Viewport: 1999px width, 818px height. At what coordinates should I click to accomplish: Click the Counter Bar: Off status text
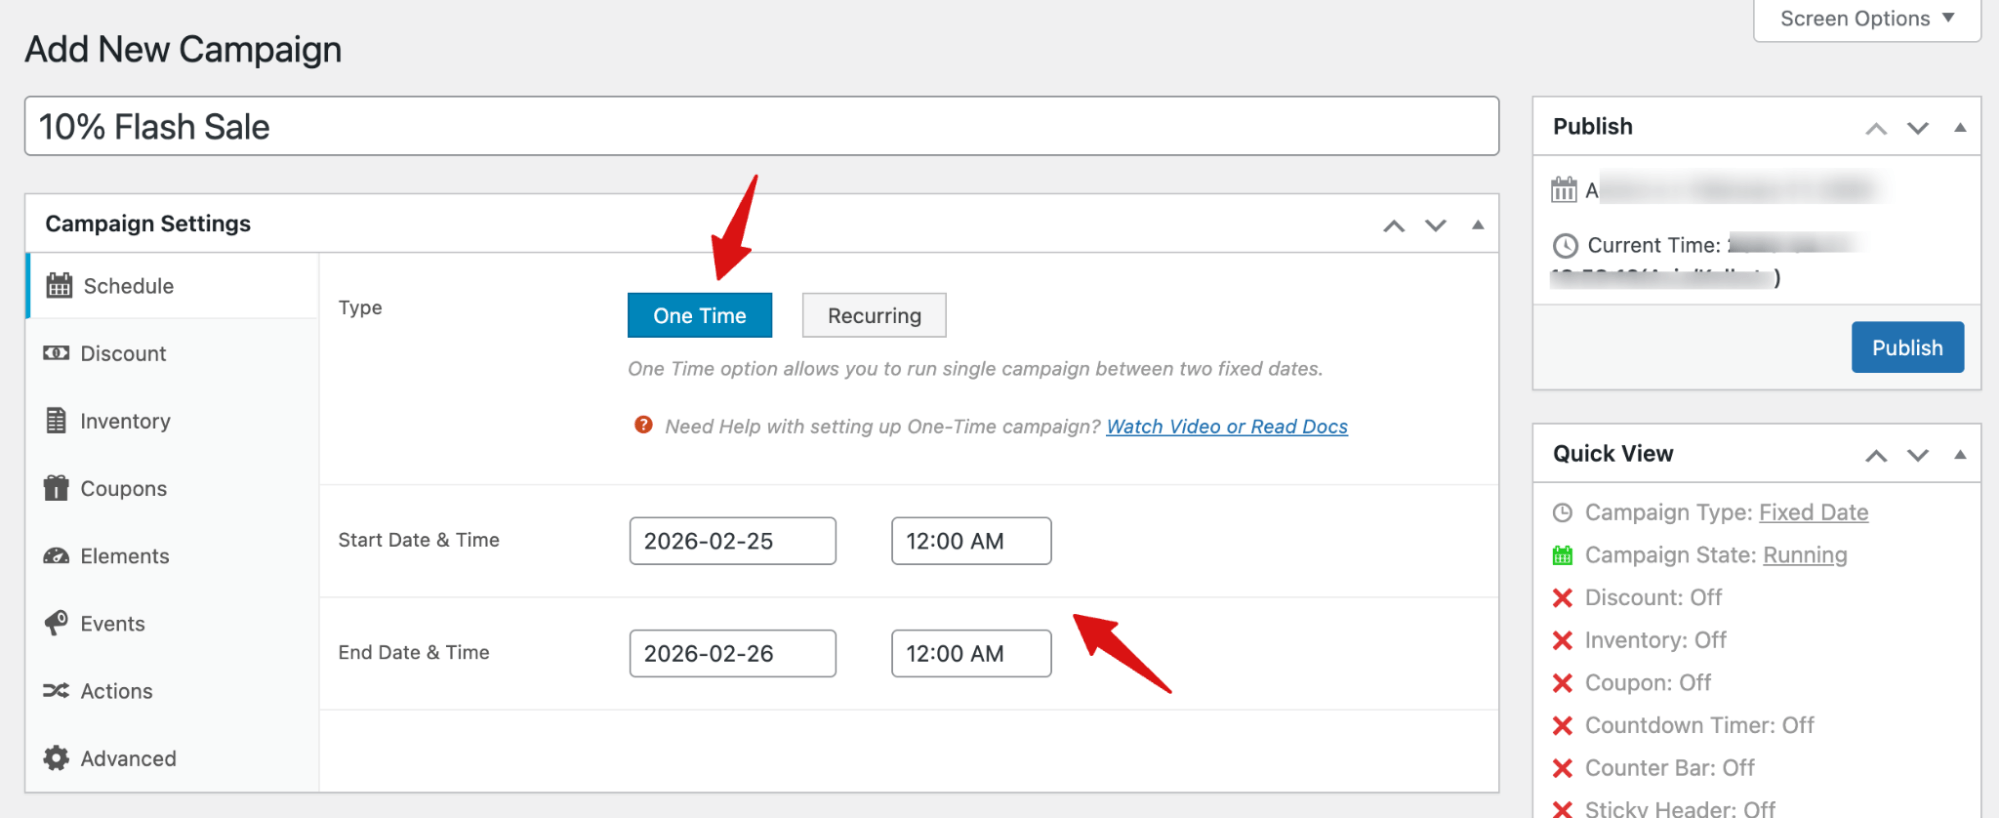1669,768
